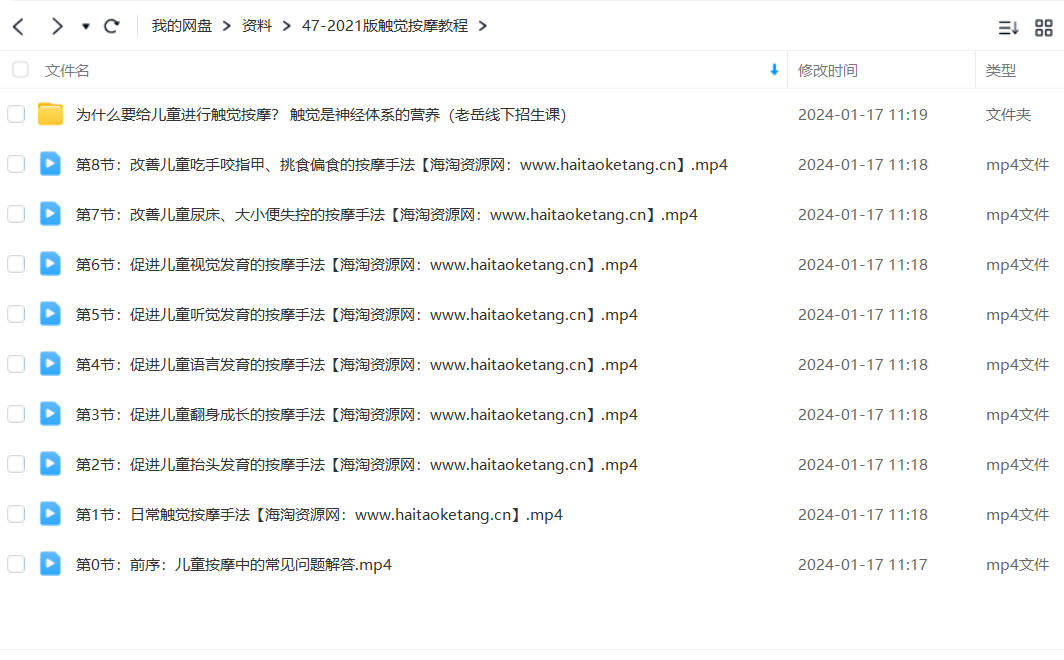Screen dimensions: 1064x660
Task: Click video icon of 第1节 file
Action: click(x=50, y=513)
